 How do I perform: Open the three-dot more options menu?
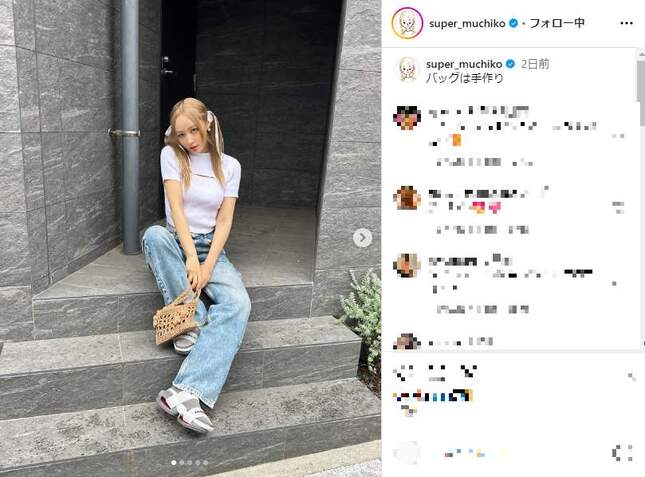(x=626, y=23)
